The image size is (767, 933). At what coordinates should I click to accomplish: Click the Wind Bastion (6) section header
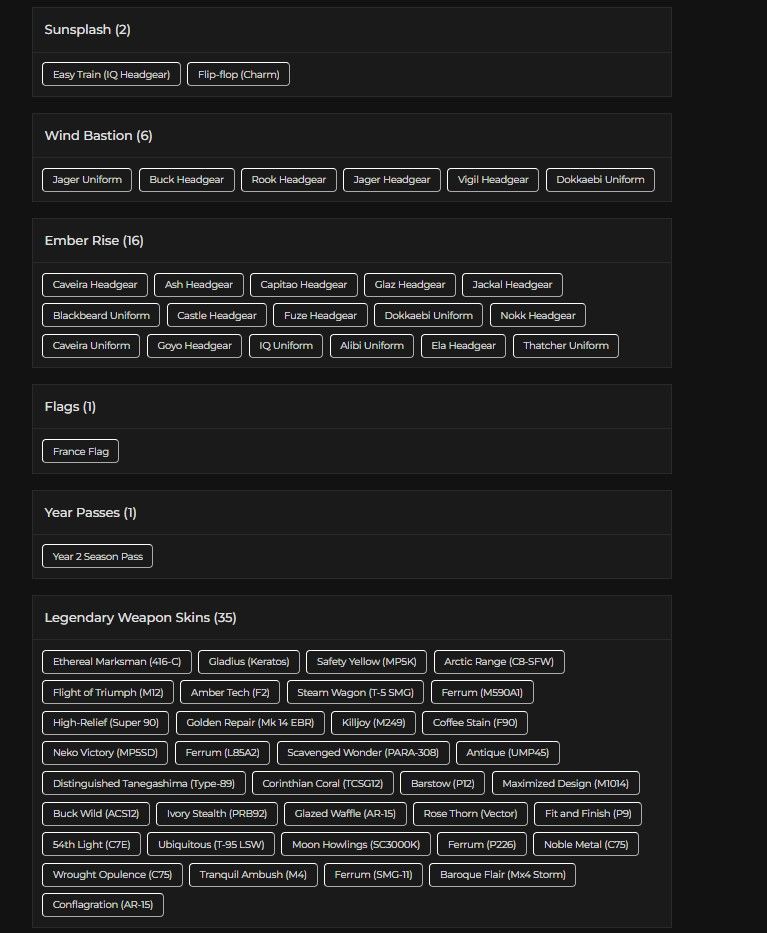(x=98, y=136)
